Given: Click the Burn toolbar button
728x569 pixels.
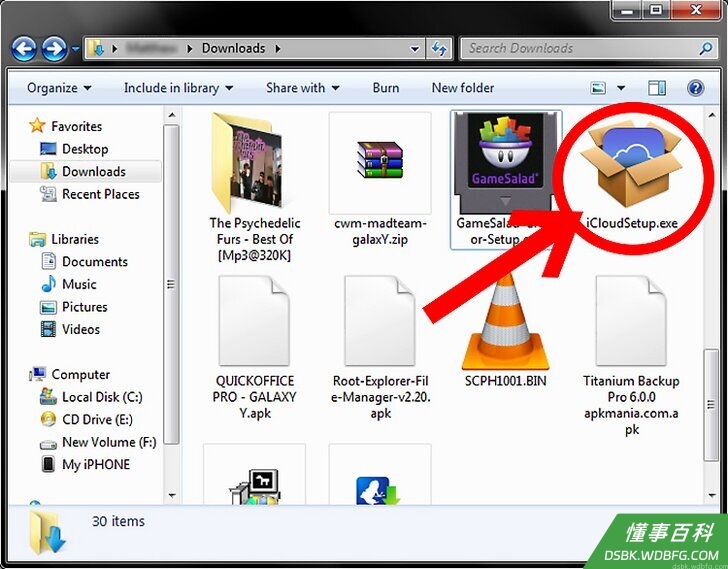Looking at the screenshot, I should pyautogui.click(x=386, y=88).
